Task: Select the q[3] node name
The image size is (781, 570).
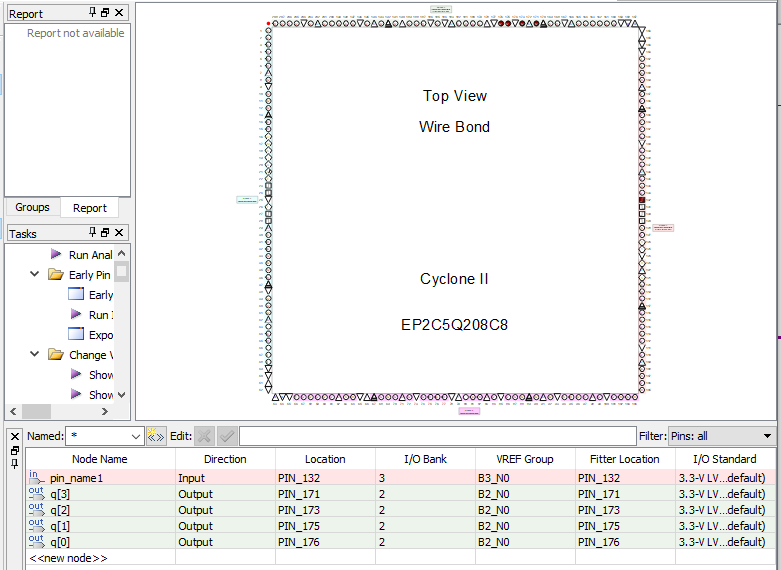Action: coord(60,494)
